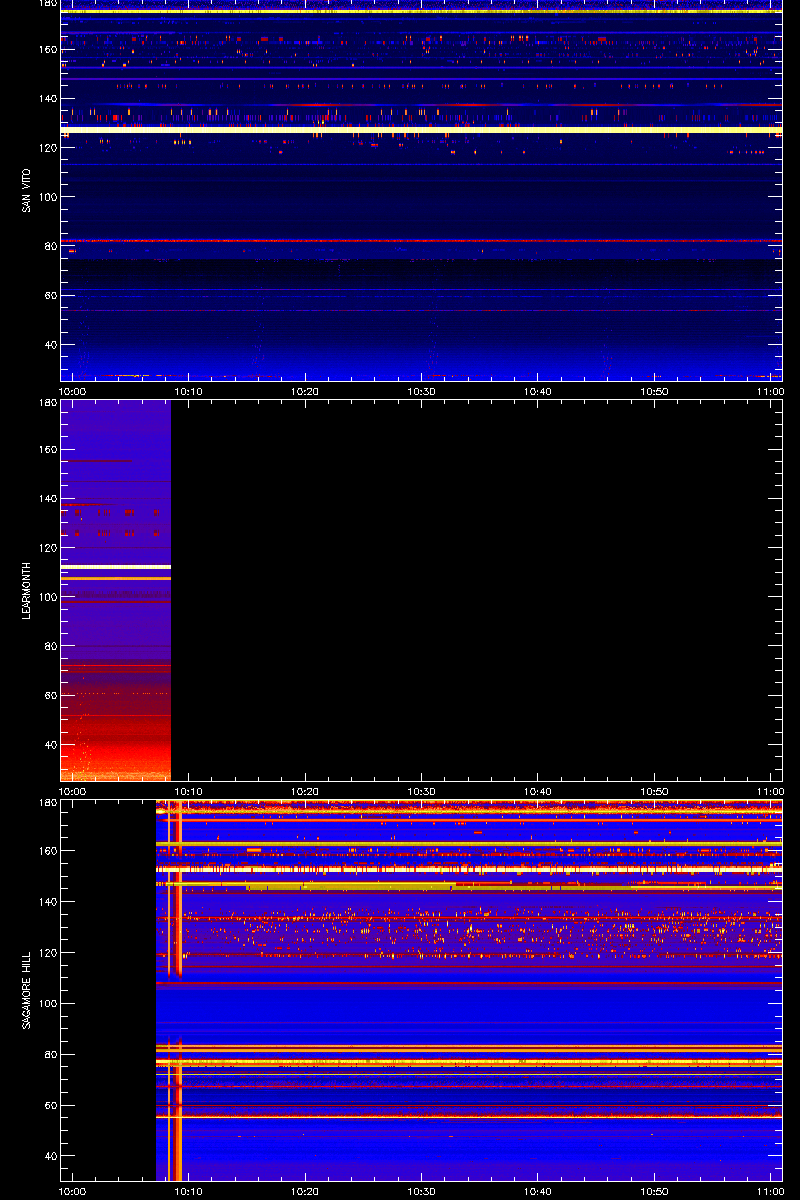Click the 60 frequency label on Learmonth
Image resolution: width=800 pixels, height=1200 pixels.
(50, 696)
